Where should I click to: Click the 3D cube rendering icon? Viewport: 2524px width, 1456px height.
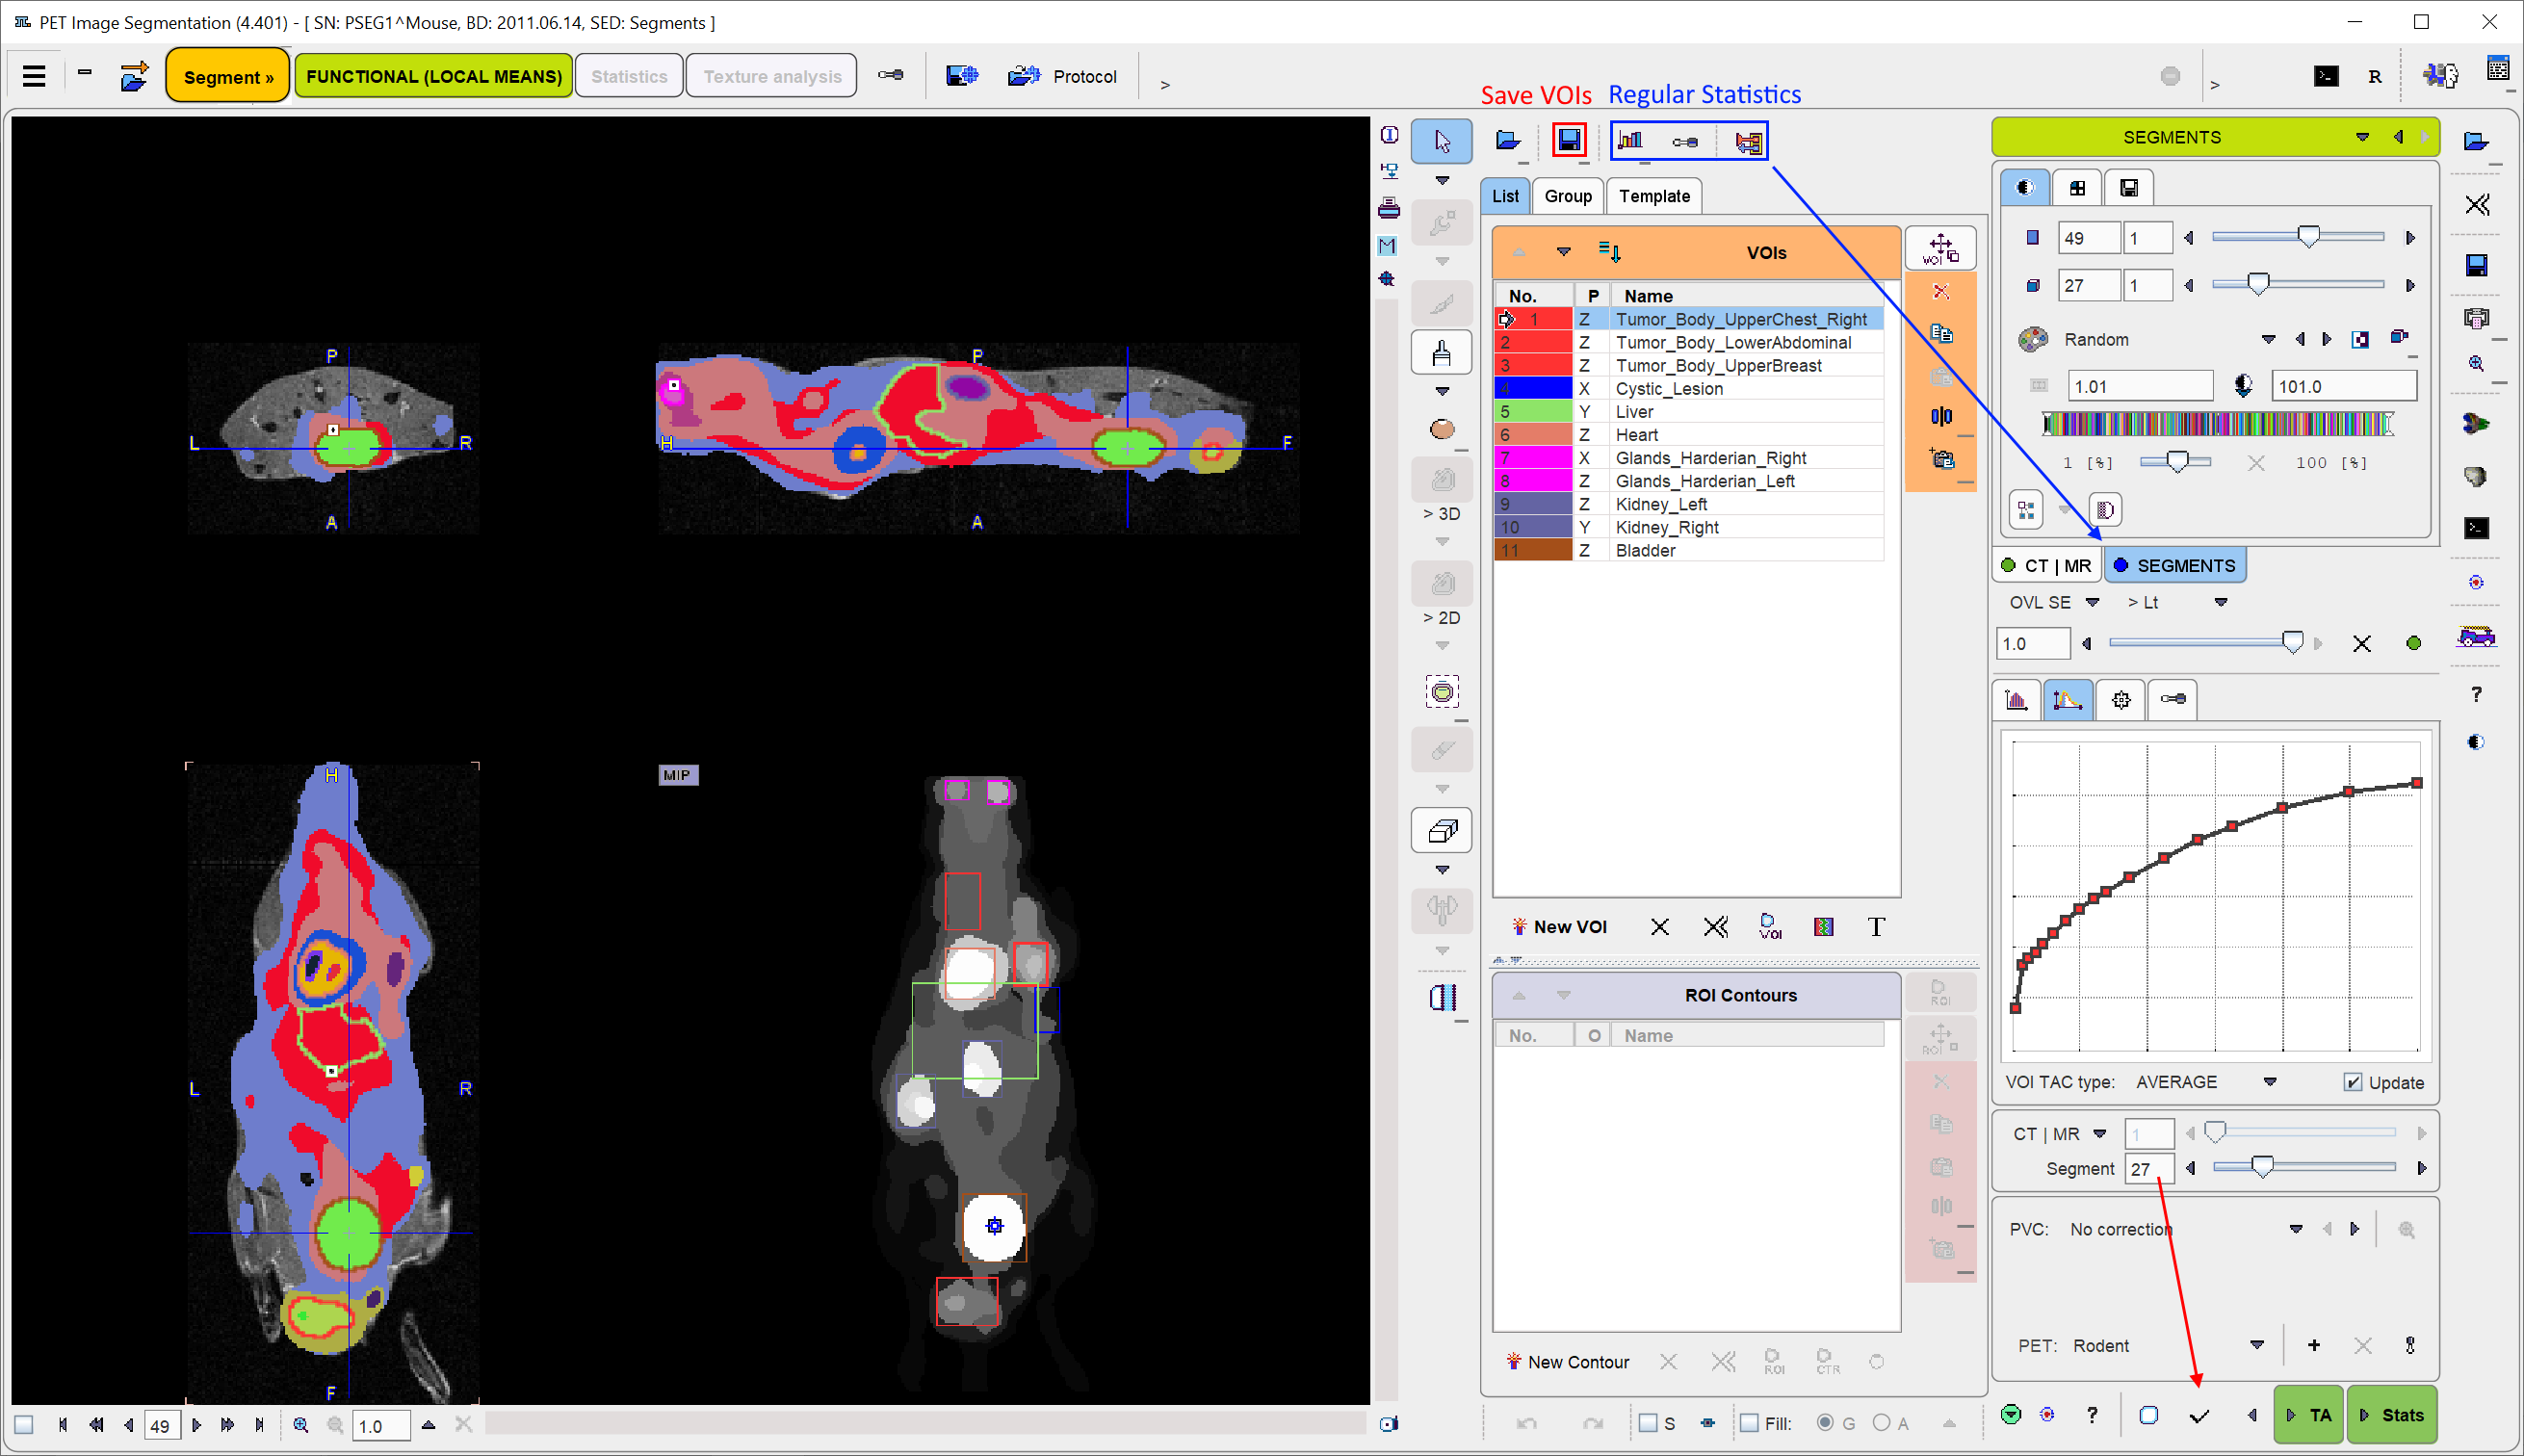[1441, 830]
